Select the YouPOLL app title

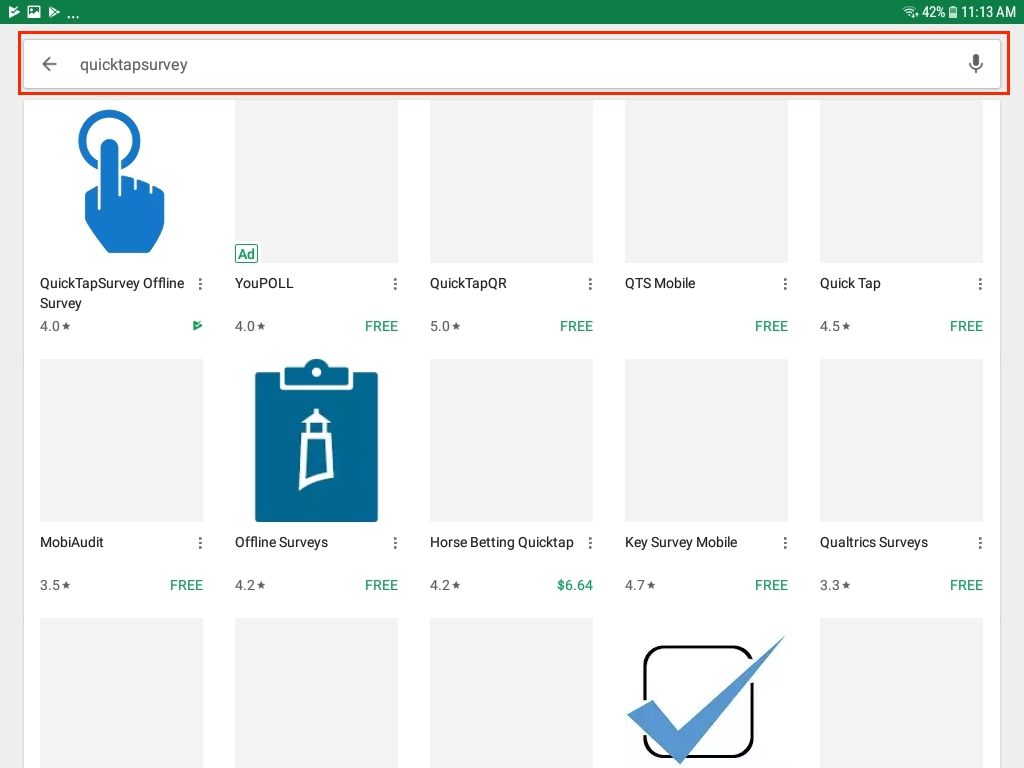pos(264,283)
